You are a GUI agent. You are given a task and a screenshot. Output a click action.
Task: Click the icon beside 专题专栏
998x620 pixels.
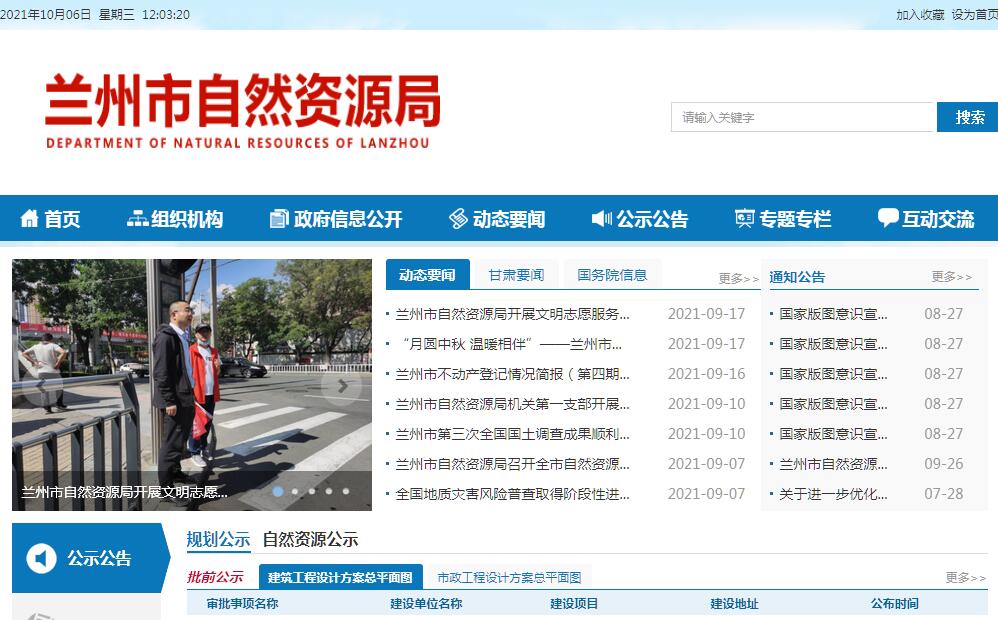(x=744, y=218)
